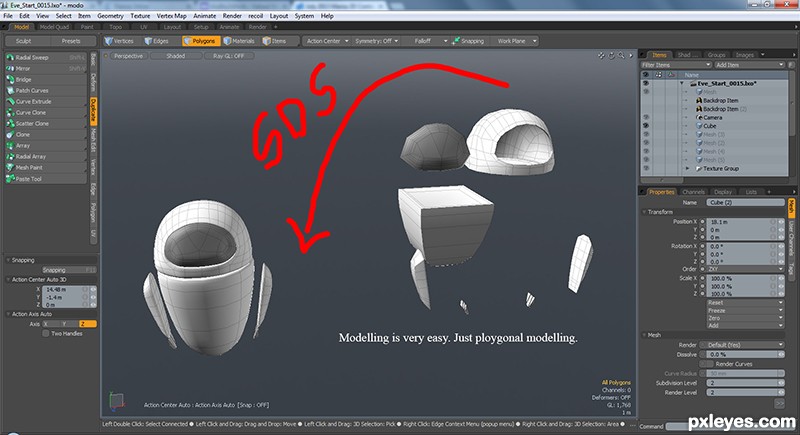Click the viewport pan/move icon

601,56
